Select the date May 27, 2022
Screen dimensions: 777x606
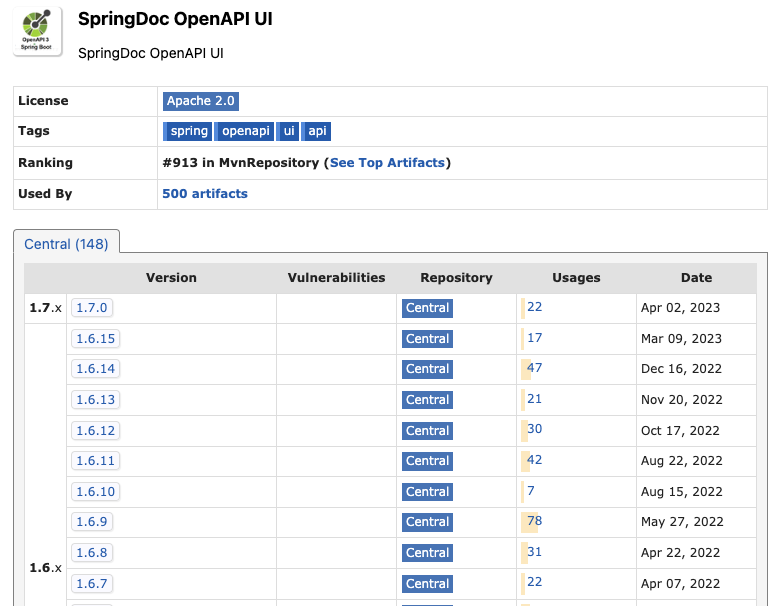[682, 522]
